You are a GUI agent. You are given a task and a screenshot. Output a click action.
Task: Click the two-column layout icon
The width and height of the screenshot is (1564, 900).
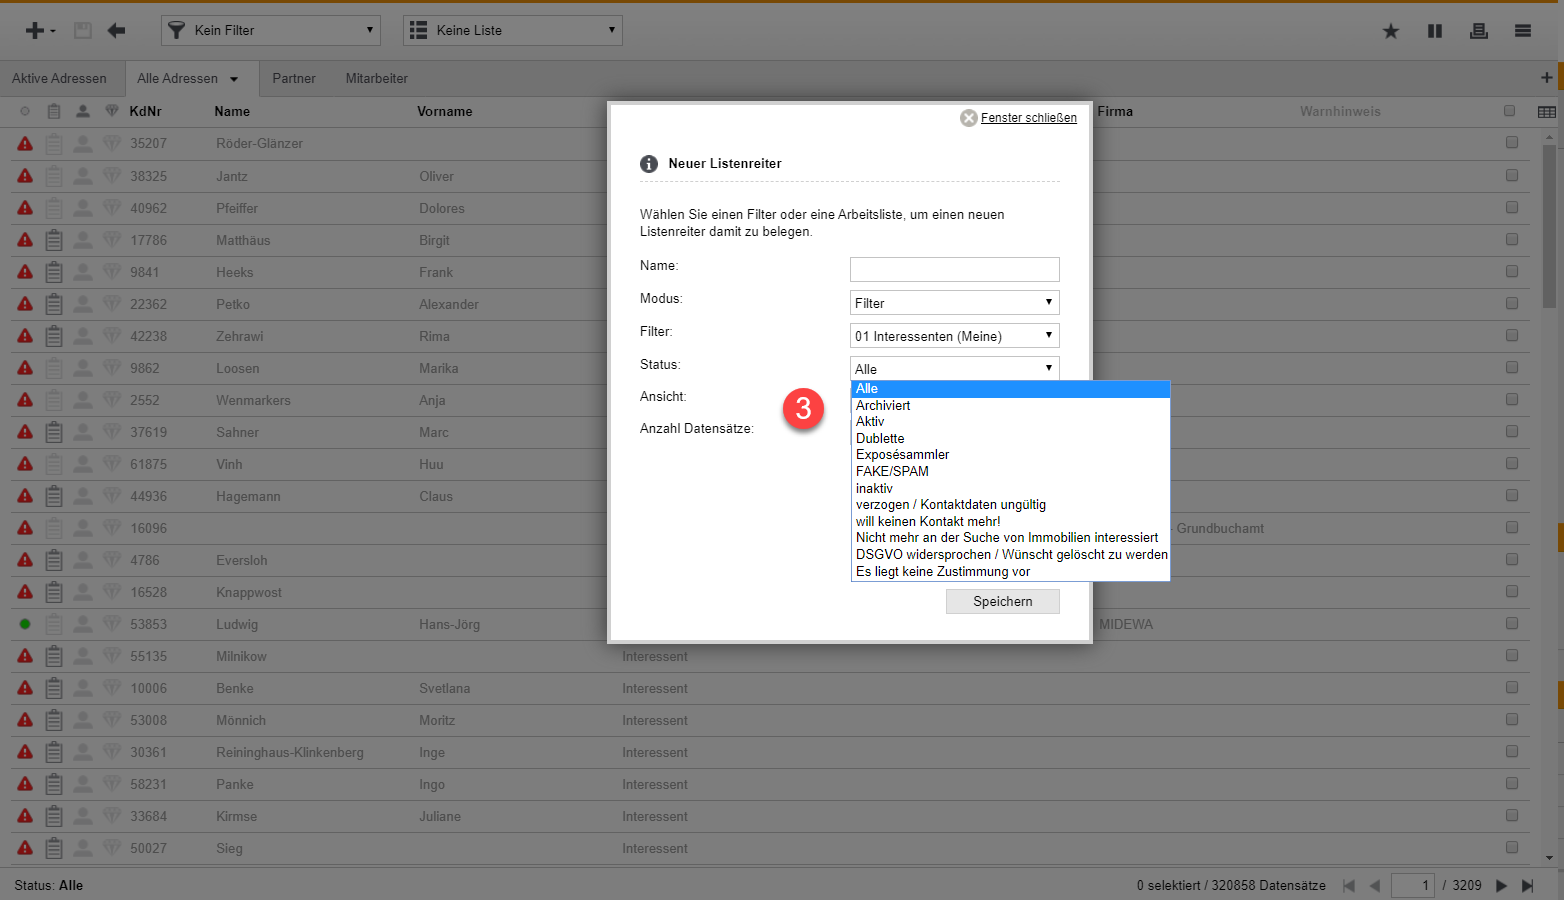[x=1434, y=31]
